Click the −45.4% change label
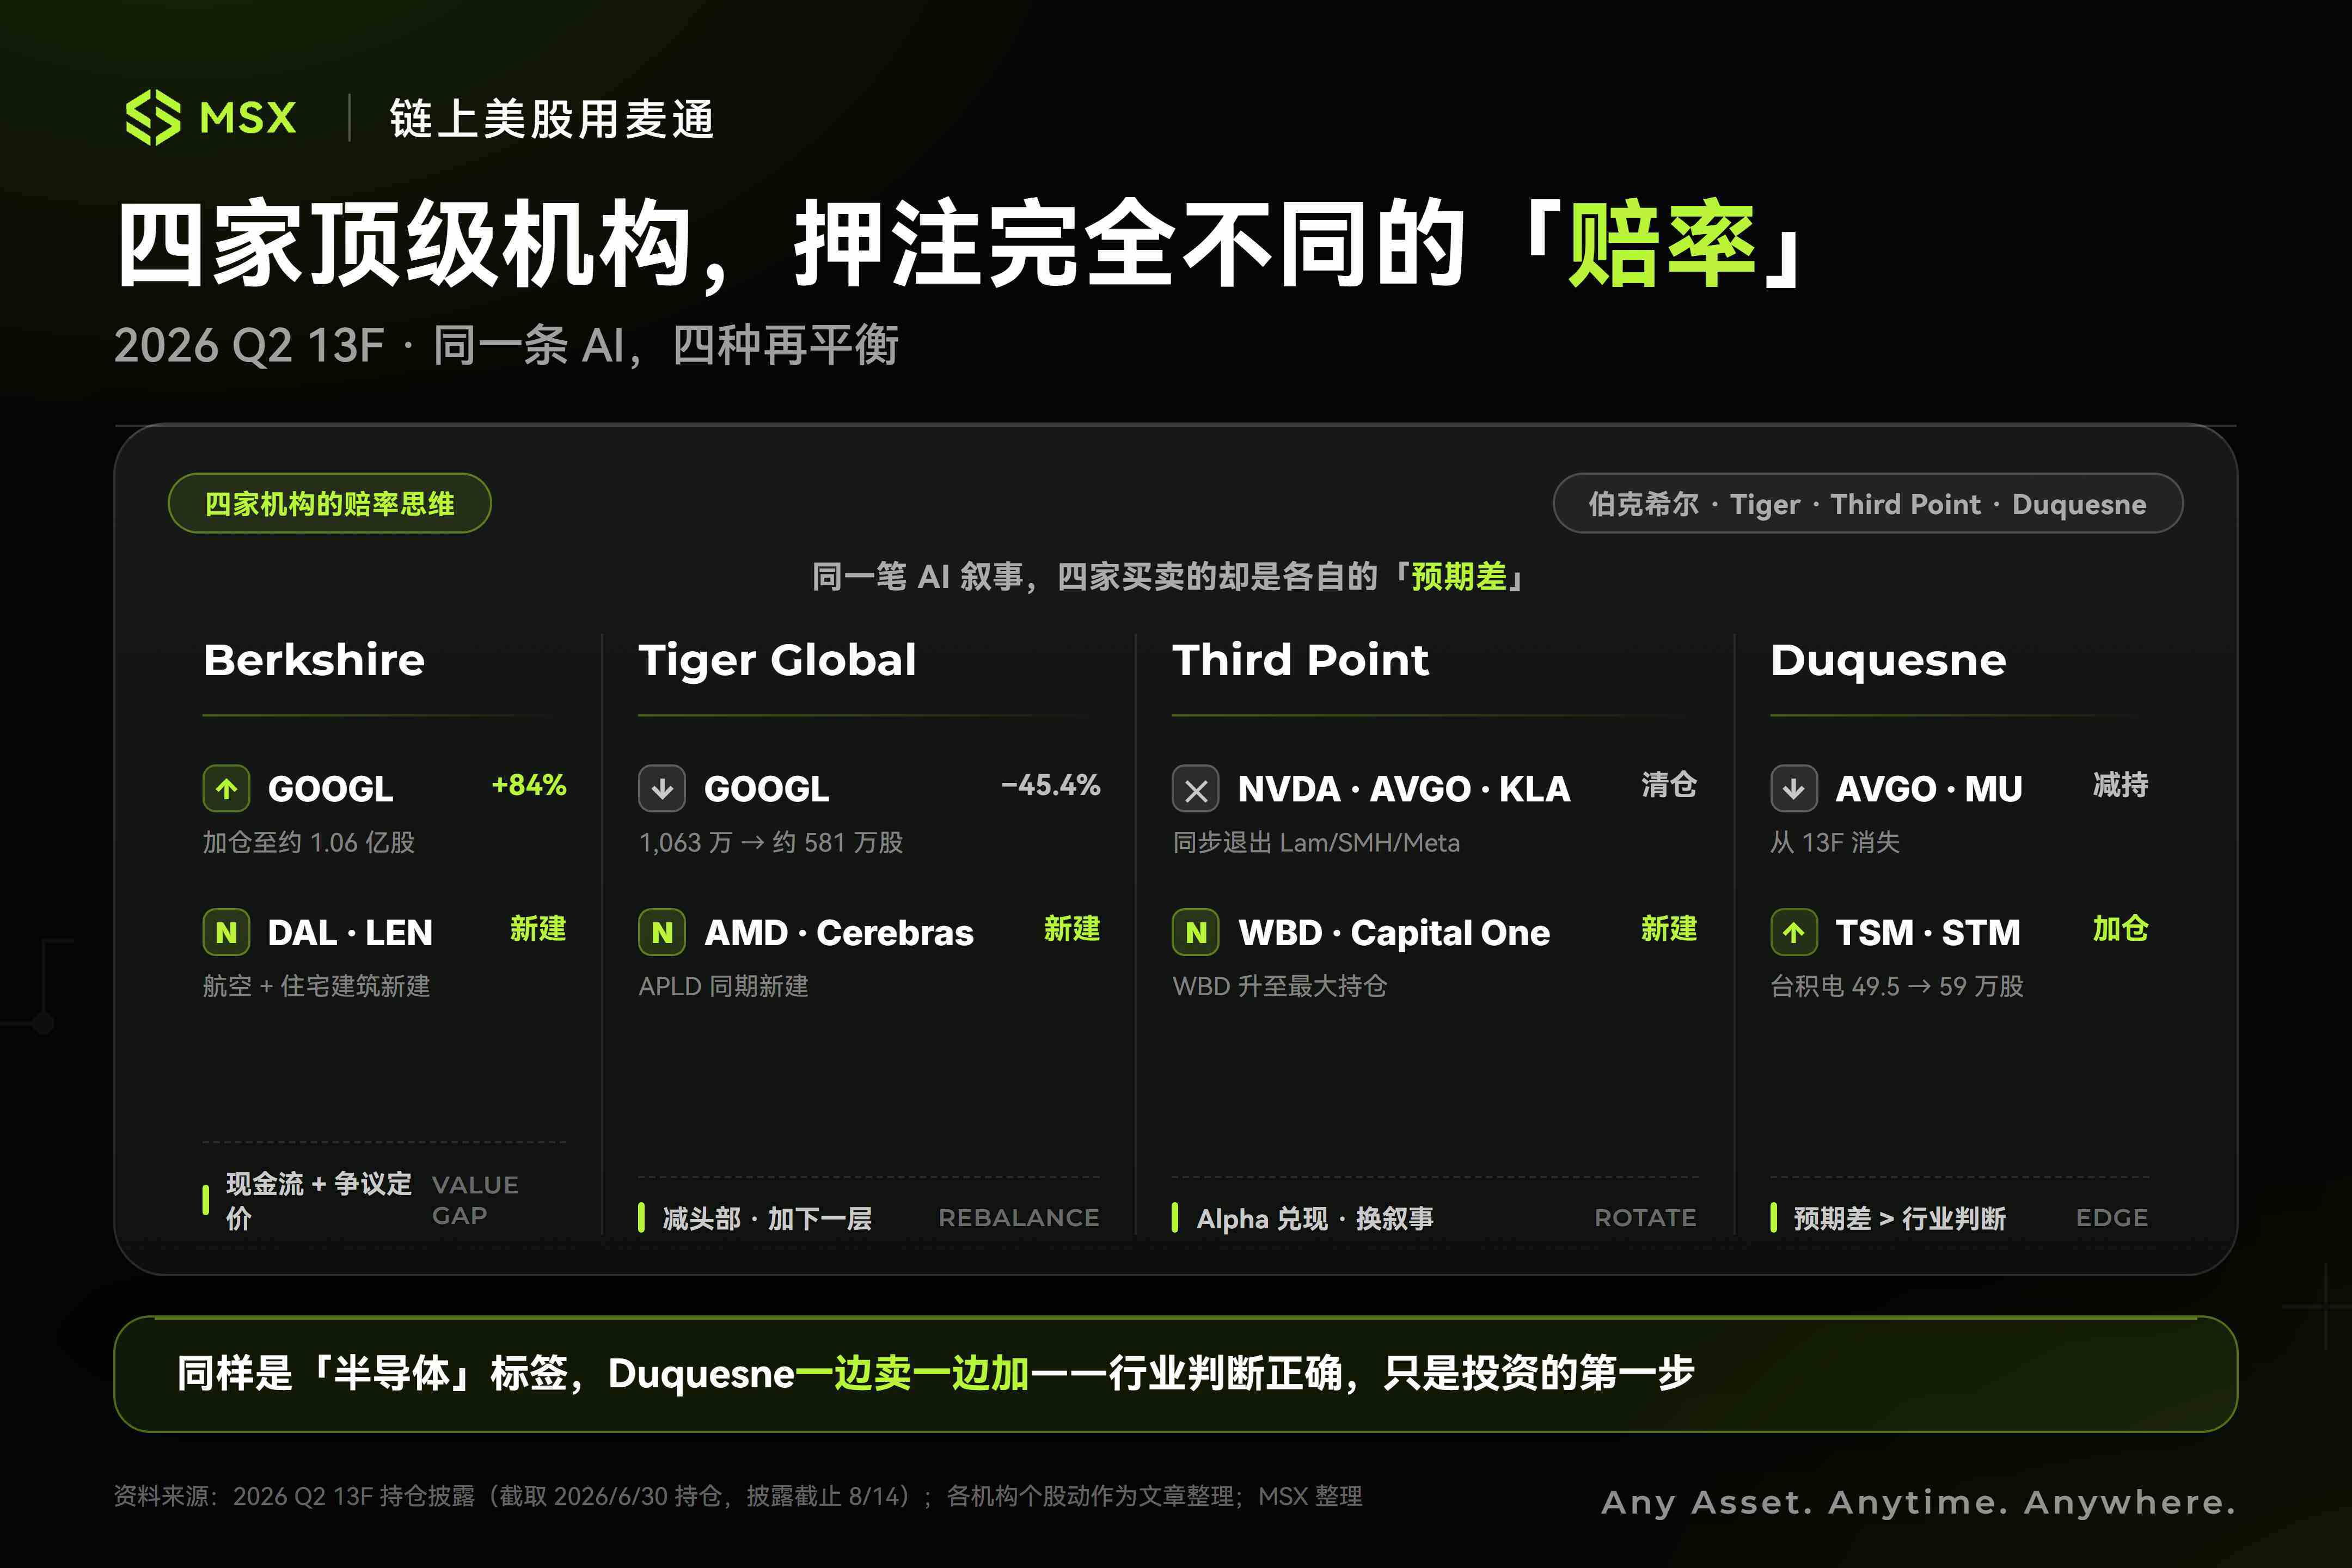2352x1568 pixels. [x=1050, y=785]
